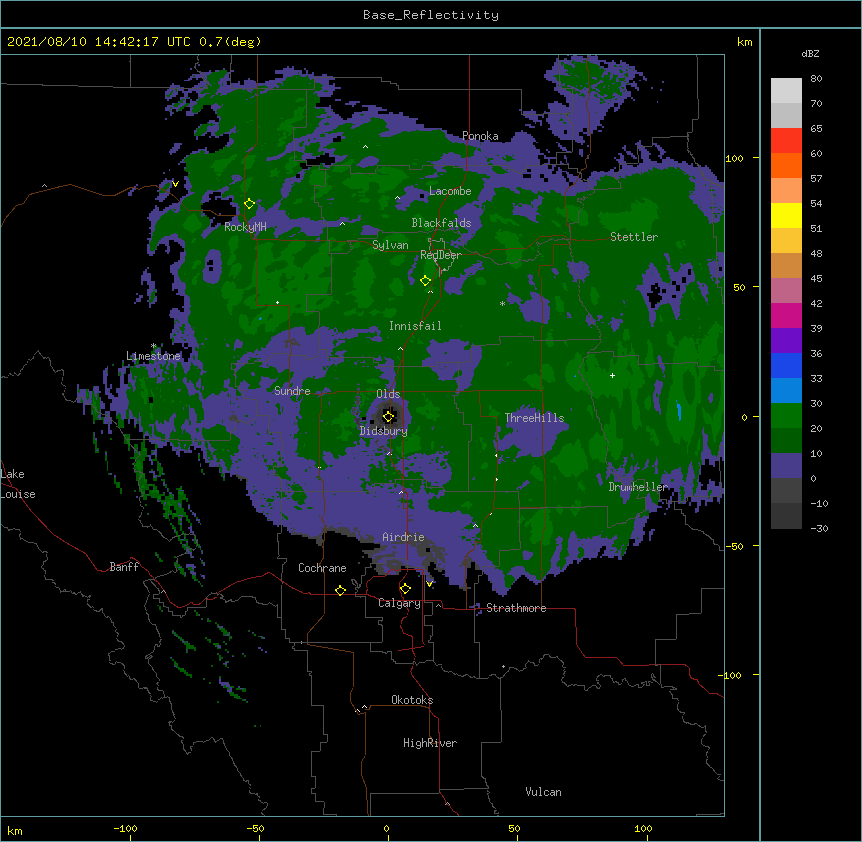Image resolution: width=862 pixels, height=842 pixels.
Task: Click the bottom axis 0 km tick label
Action: [386, 828]
